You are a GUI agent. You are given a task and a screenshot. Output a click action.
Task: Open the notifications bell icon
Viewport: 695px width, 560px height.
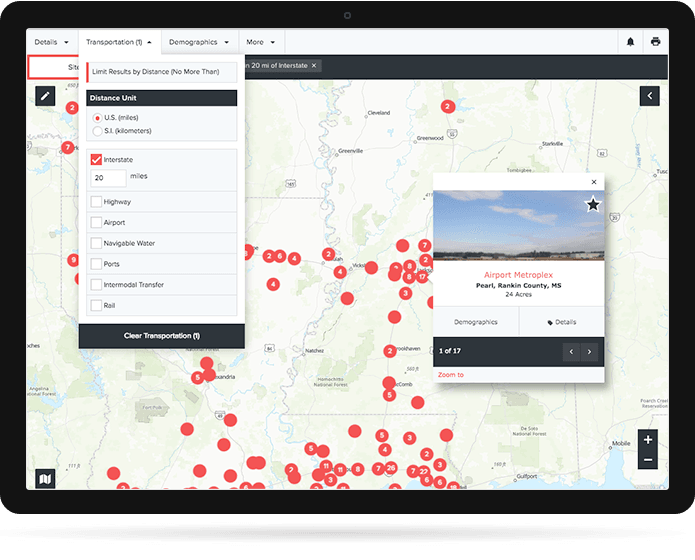tap(630, 42)
